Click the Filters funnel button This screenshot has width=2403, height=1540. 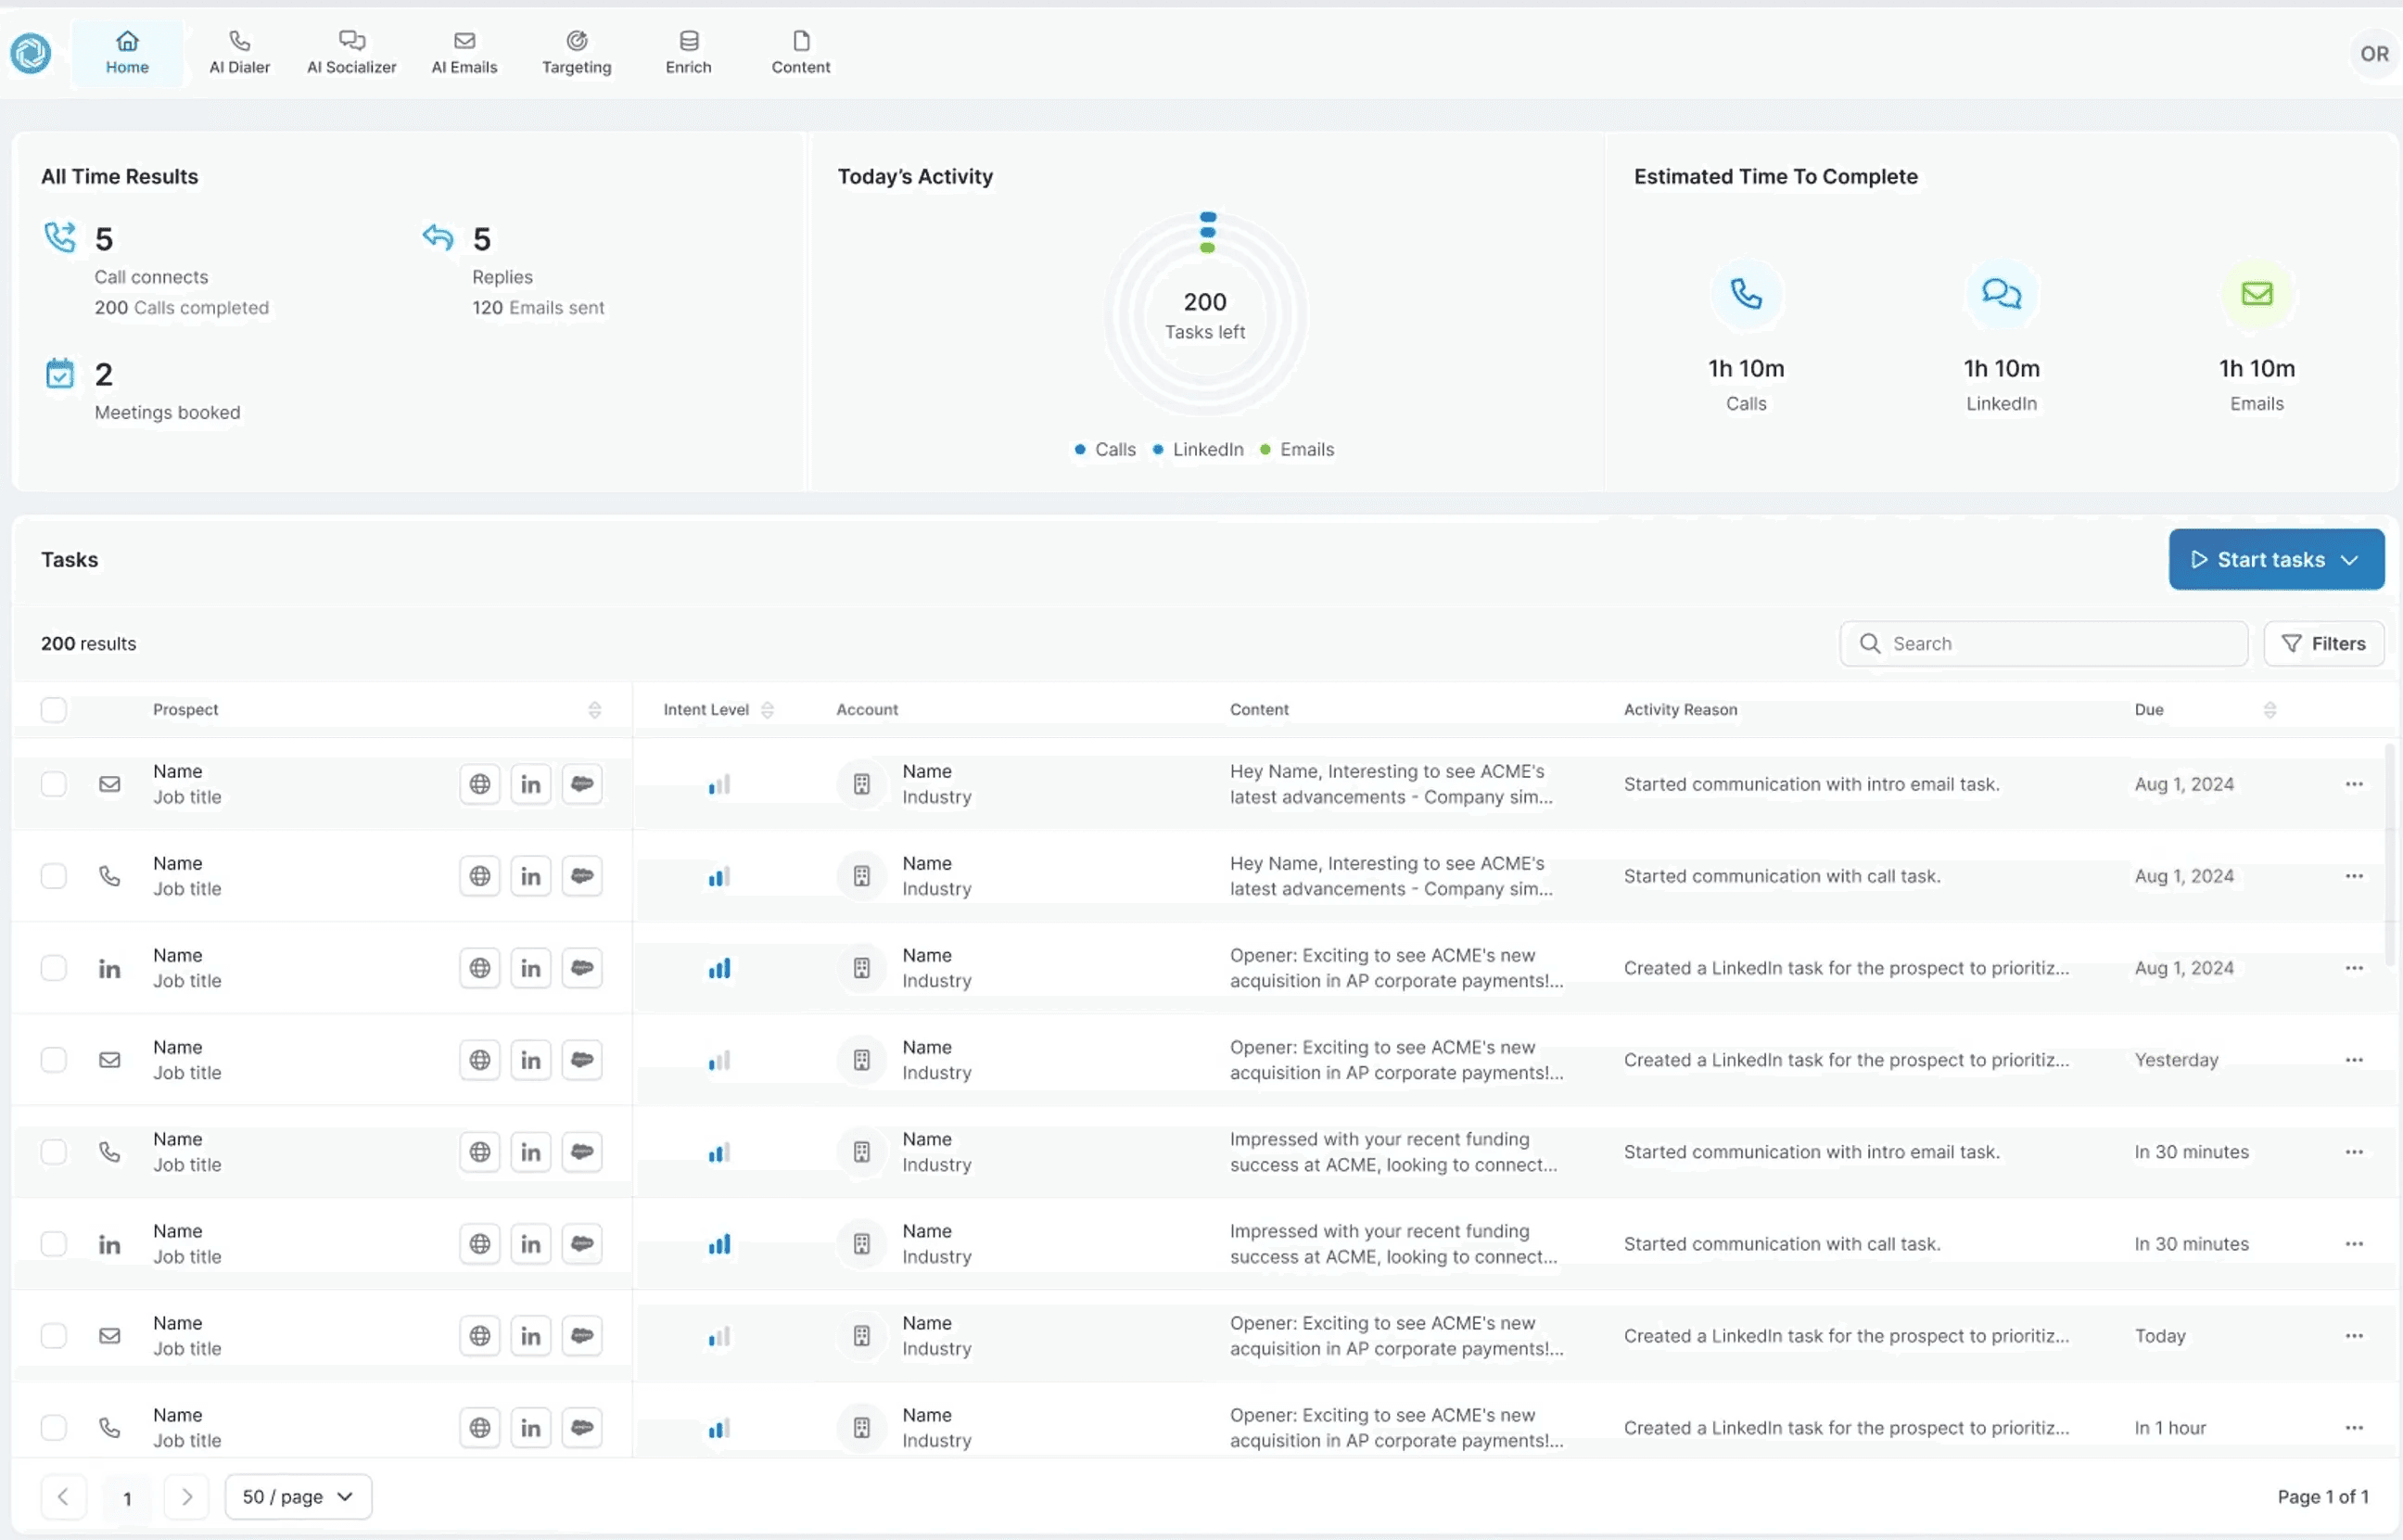coord(2324,643)
